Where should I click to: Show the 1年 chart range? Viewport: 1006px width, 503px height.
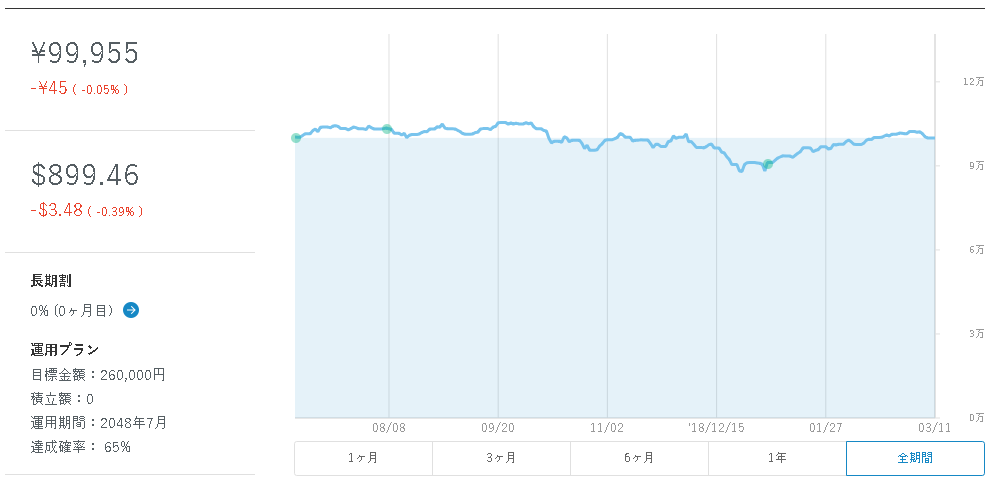(777, 458)
